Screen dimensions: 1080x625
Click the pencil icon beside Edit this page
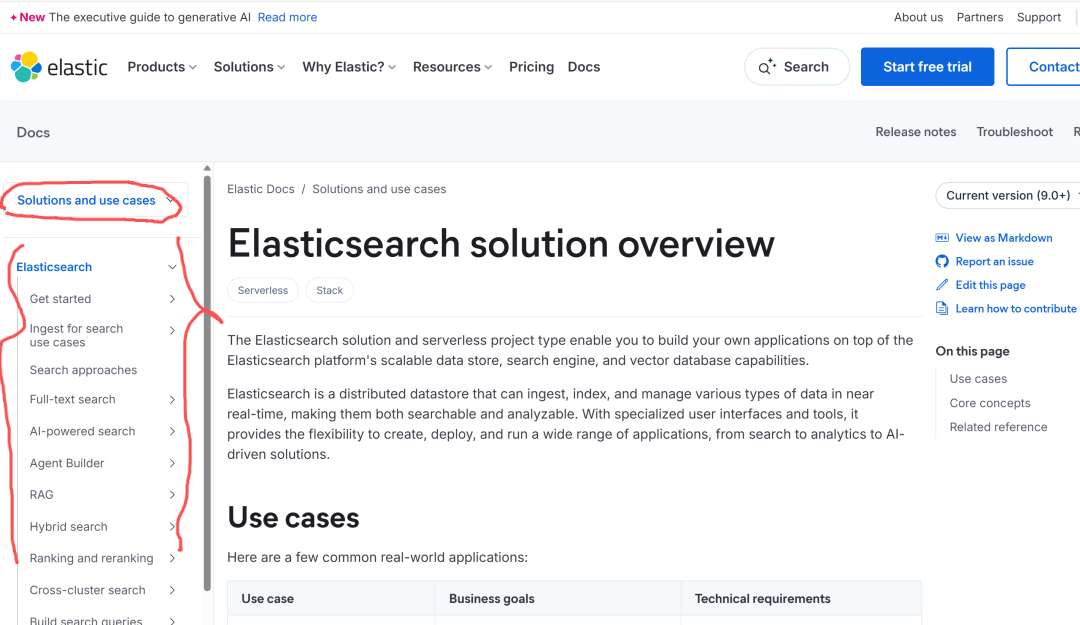click(942, 285)
